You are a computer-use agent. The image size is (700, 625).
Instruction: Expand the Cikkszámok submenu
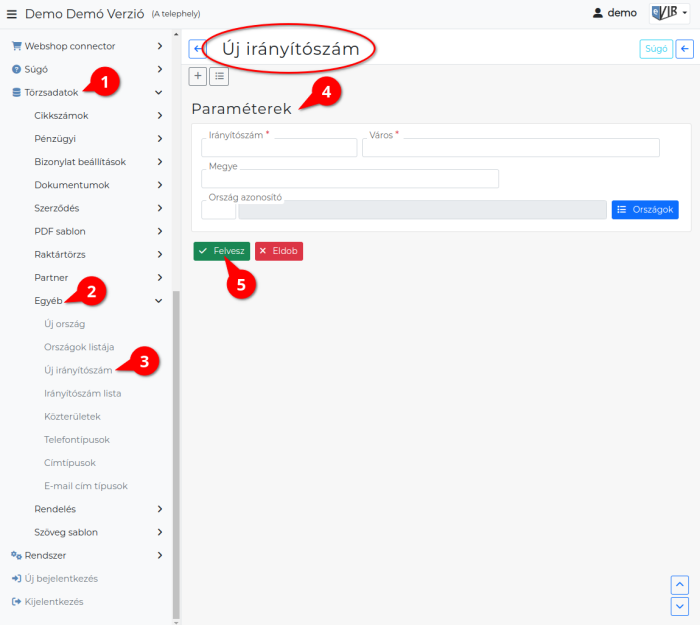[160, 116]
